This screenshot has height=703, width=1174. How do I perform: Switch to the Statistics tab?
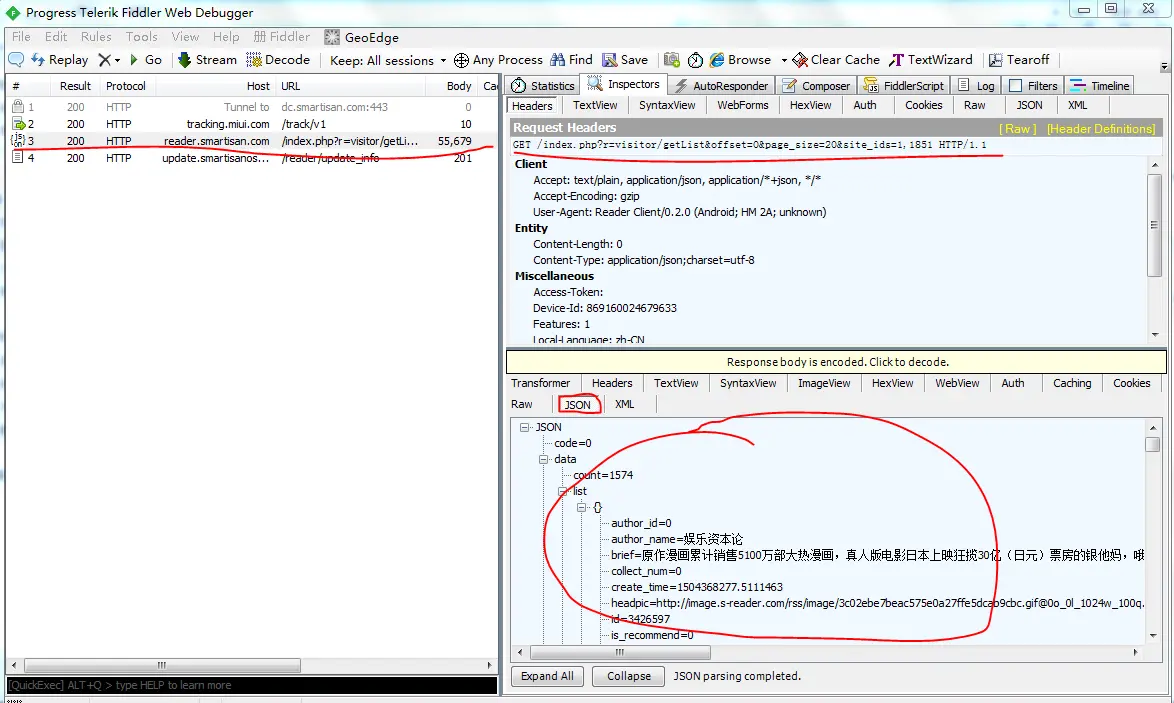click(x=544, y=85)
